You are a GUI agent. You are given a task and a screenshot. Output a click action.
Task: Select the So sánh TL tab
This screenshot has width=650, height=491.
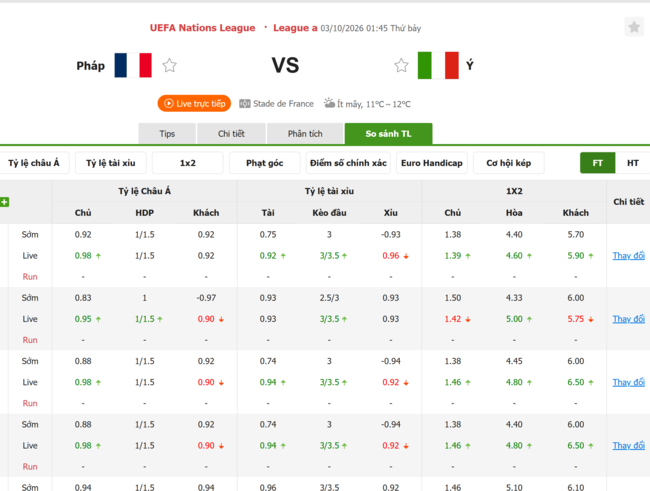388,134
